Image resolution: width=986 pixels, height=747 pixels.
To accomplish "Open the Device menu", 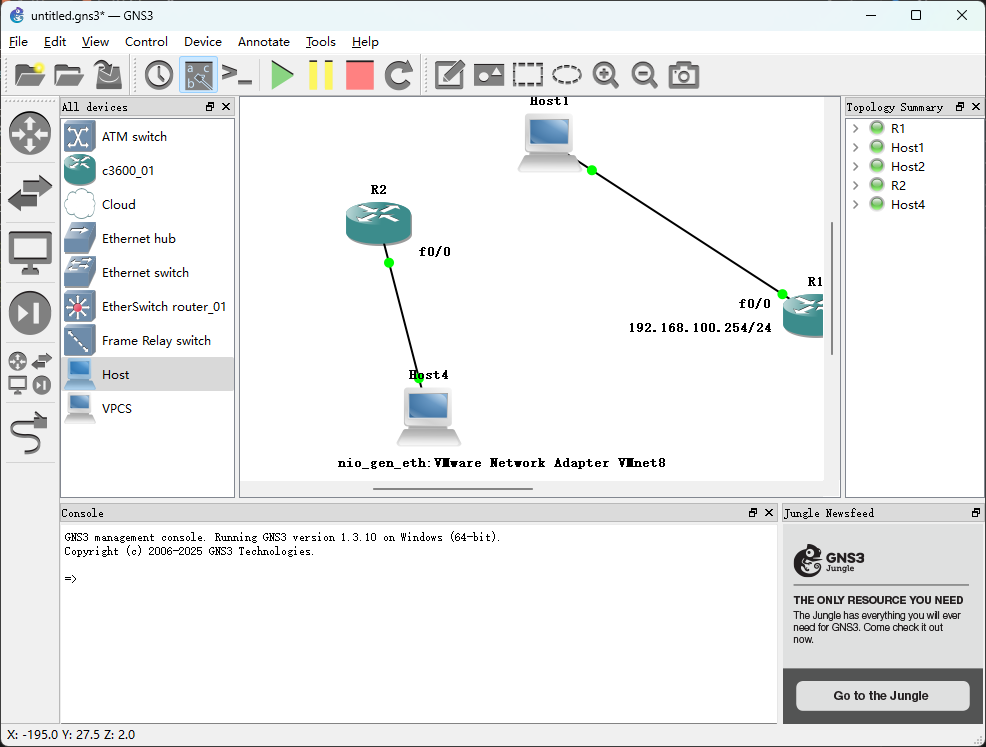I will click(x=202, y=42).
